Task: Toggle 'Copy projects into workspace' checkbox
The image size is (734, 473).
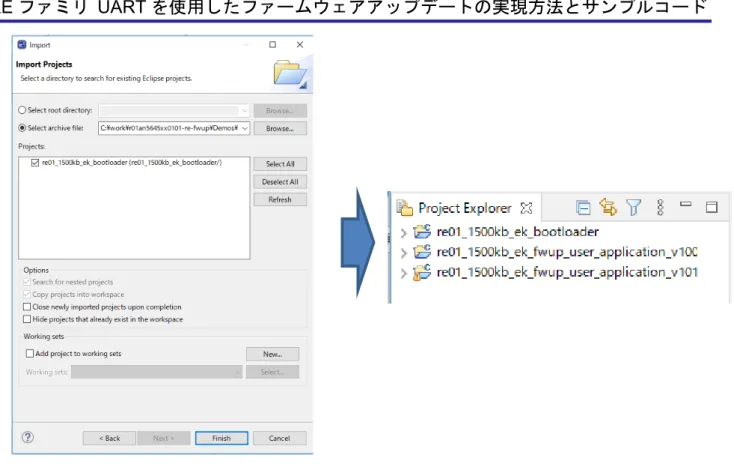Action: [x=27, y=294]
